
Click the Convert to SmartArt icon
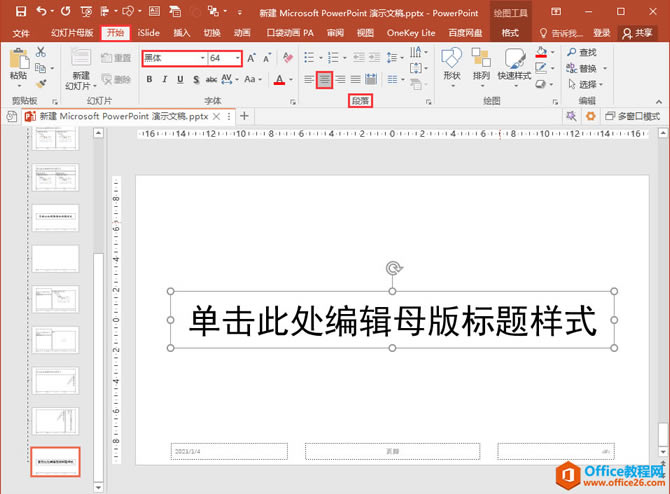click(416, 84)
